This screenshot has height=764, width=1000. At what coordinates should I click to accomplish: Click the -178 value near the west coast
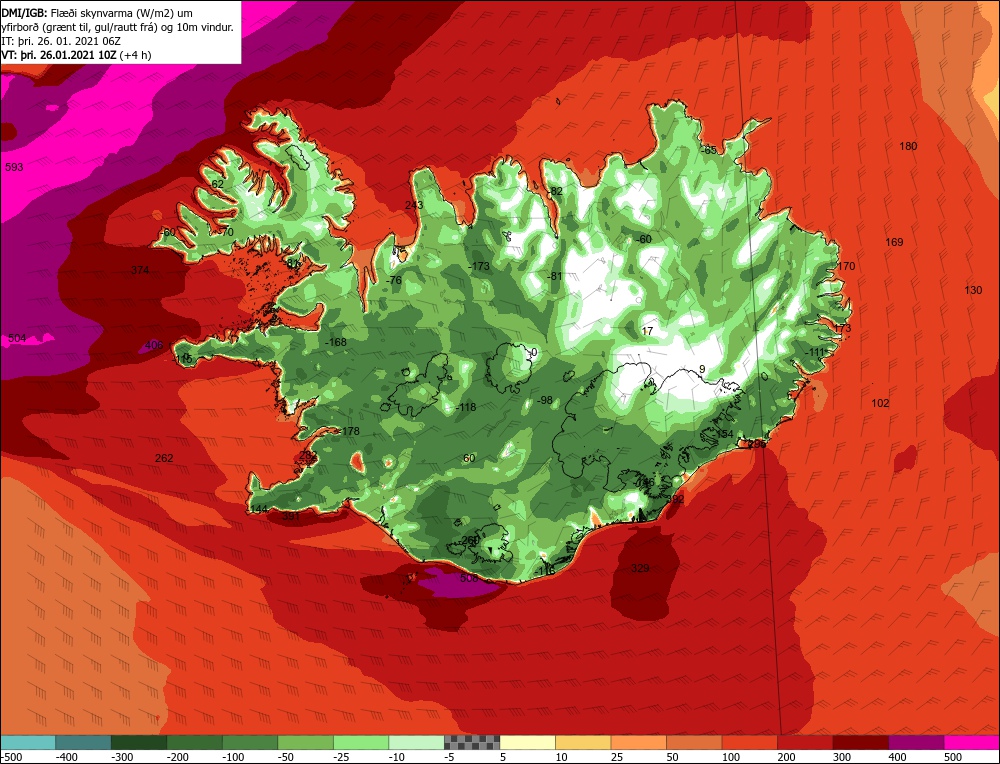click(x=349, y=431)
